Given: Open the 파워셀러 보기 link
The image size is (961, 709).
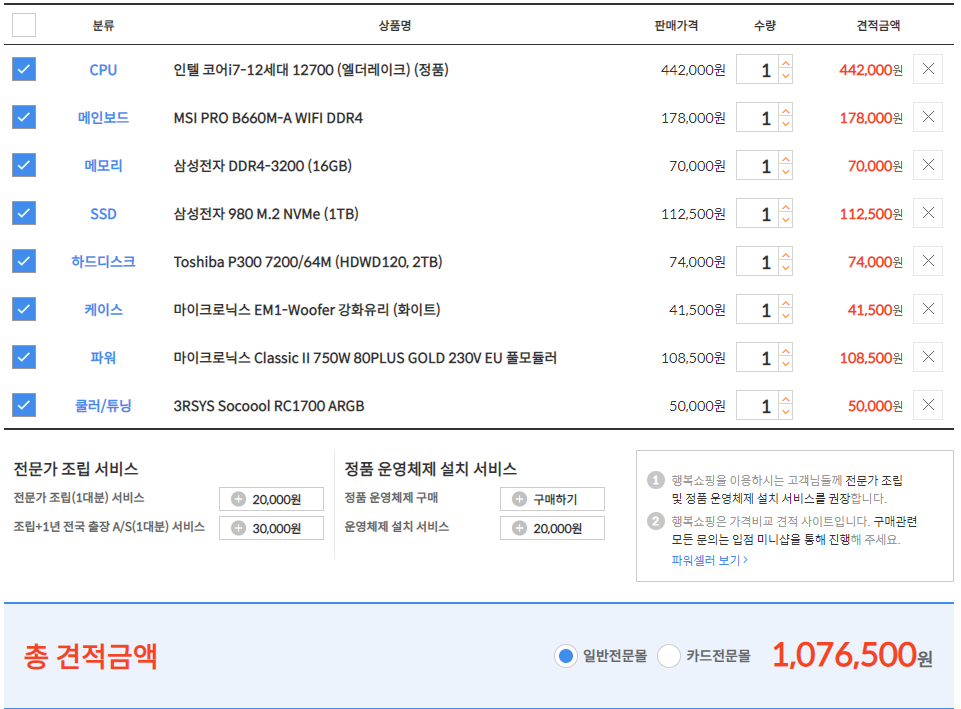Looking at the screenshot, I should (x=709, y=560).
